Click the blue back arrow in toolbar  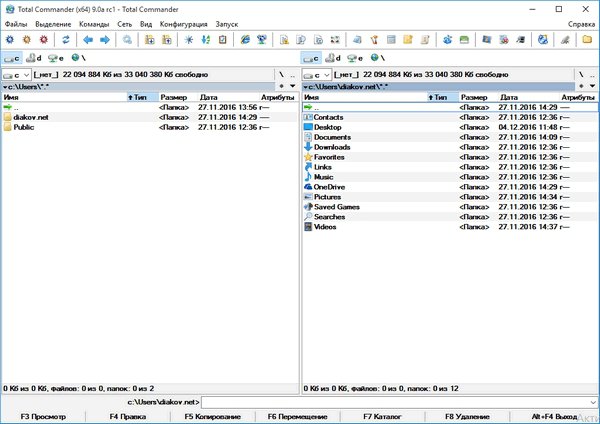point(88,40)
